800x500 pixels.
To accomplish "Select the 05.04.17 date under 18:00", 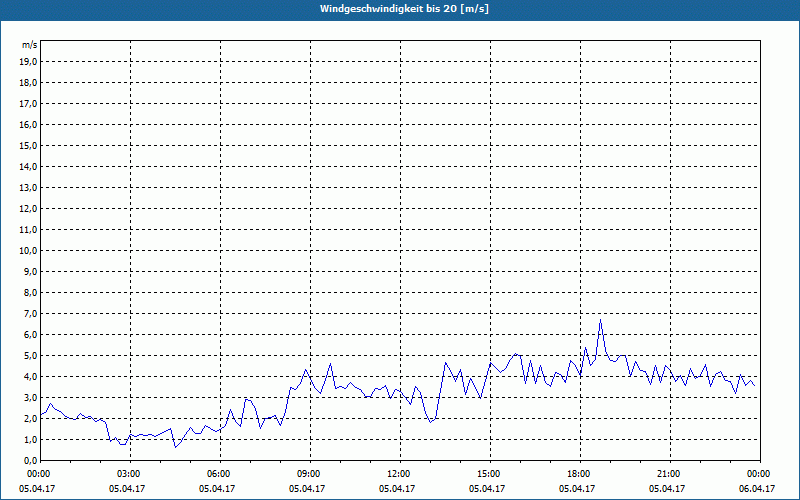I will pos(577,488).
